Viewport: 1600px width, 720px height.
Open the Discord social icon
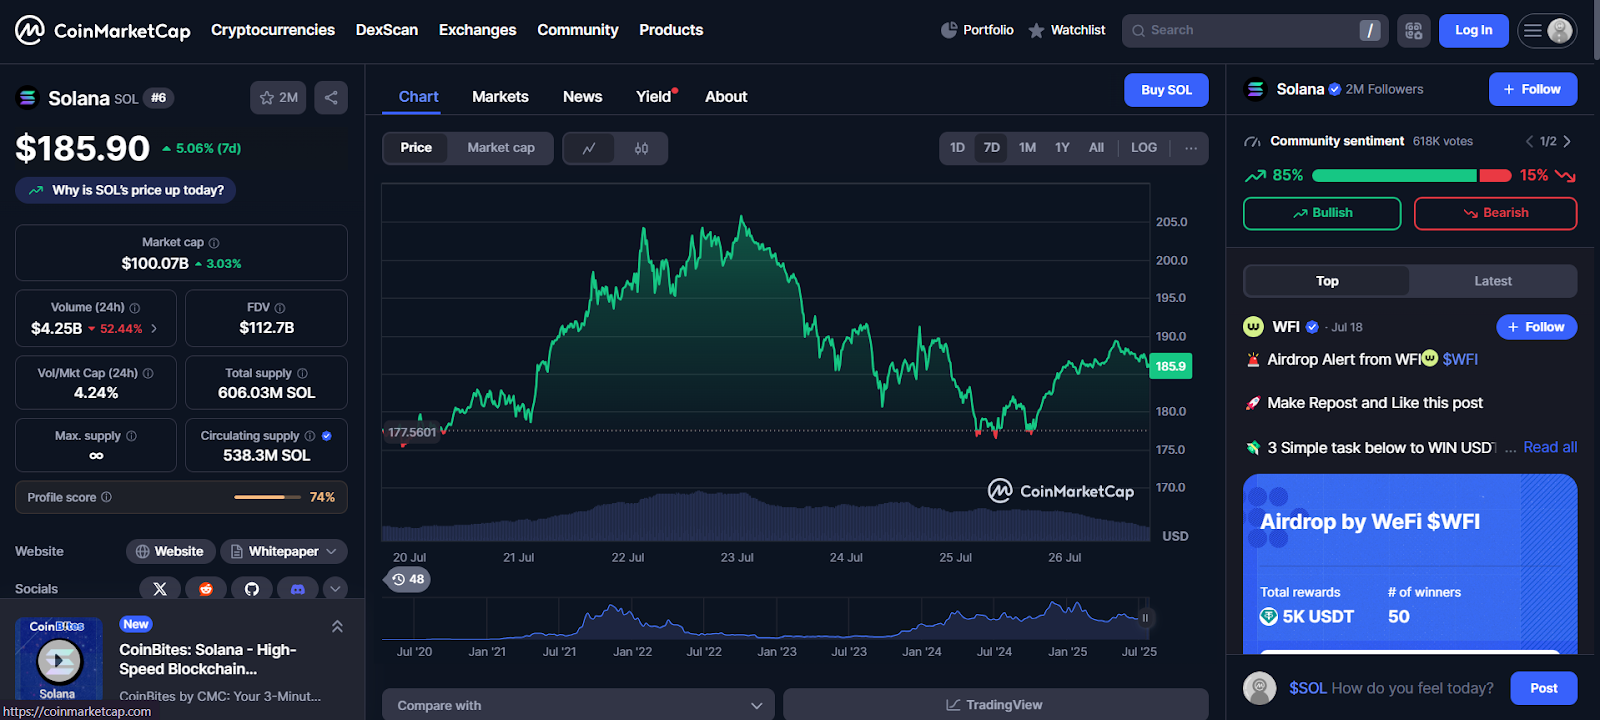(297, 589)
